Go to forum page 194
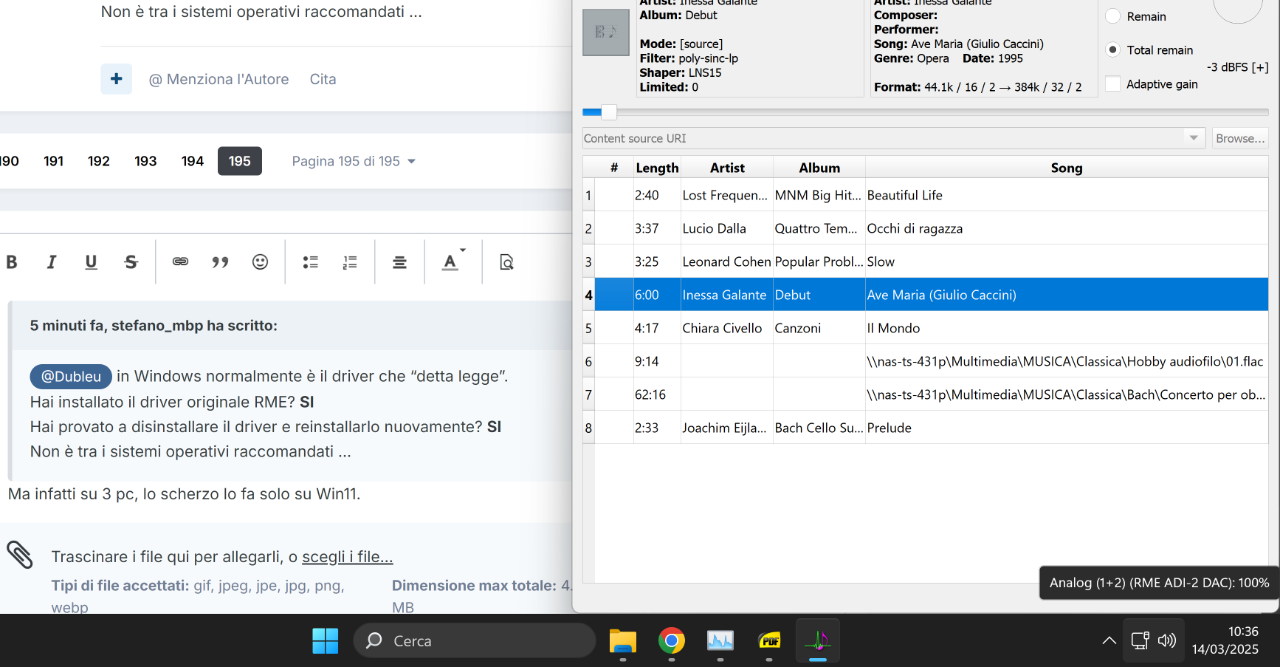This screenshot has width=1280, height=667. 193,161
